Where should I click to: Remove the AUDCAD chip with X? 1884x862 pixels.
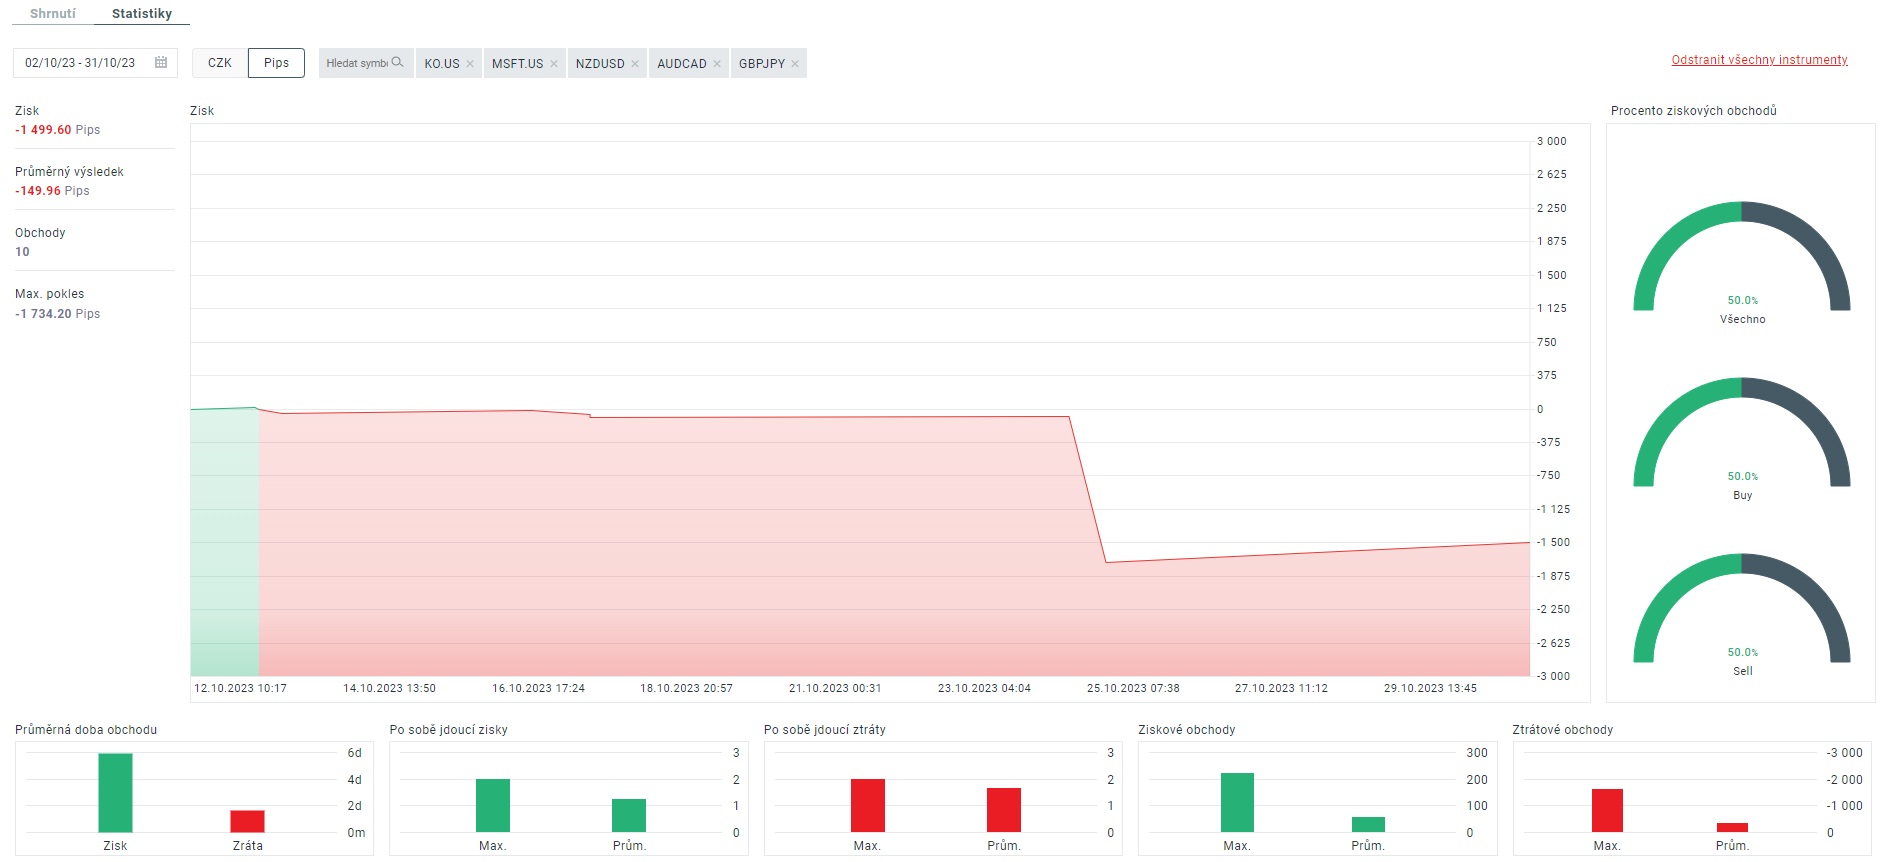717,64
